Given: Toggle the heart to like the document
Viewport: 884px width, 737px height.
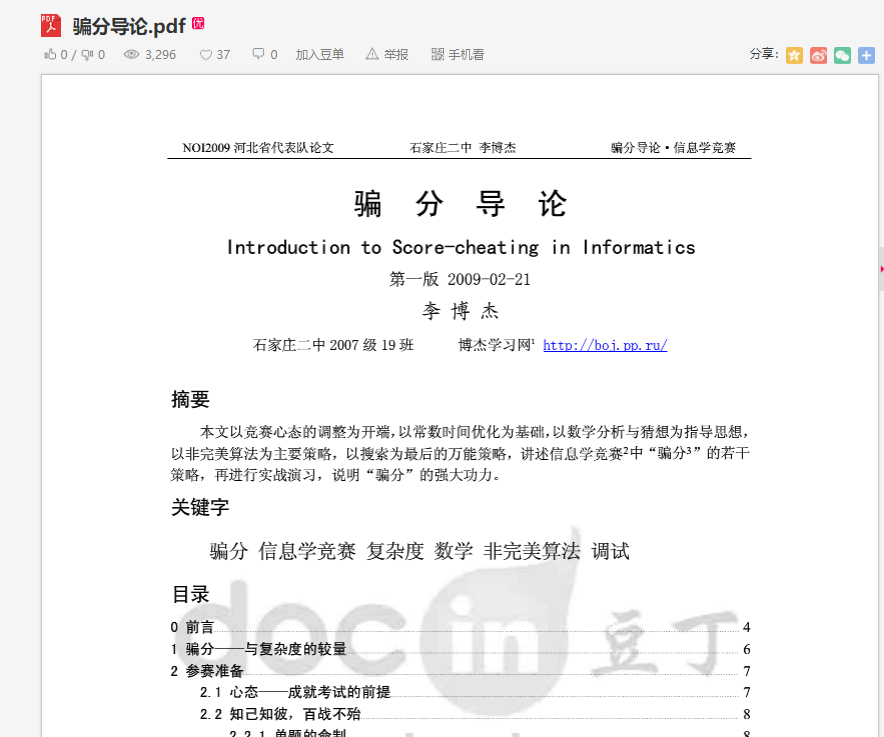Looking at the screenshot, I should (x=207, y=54).
